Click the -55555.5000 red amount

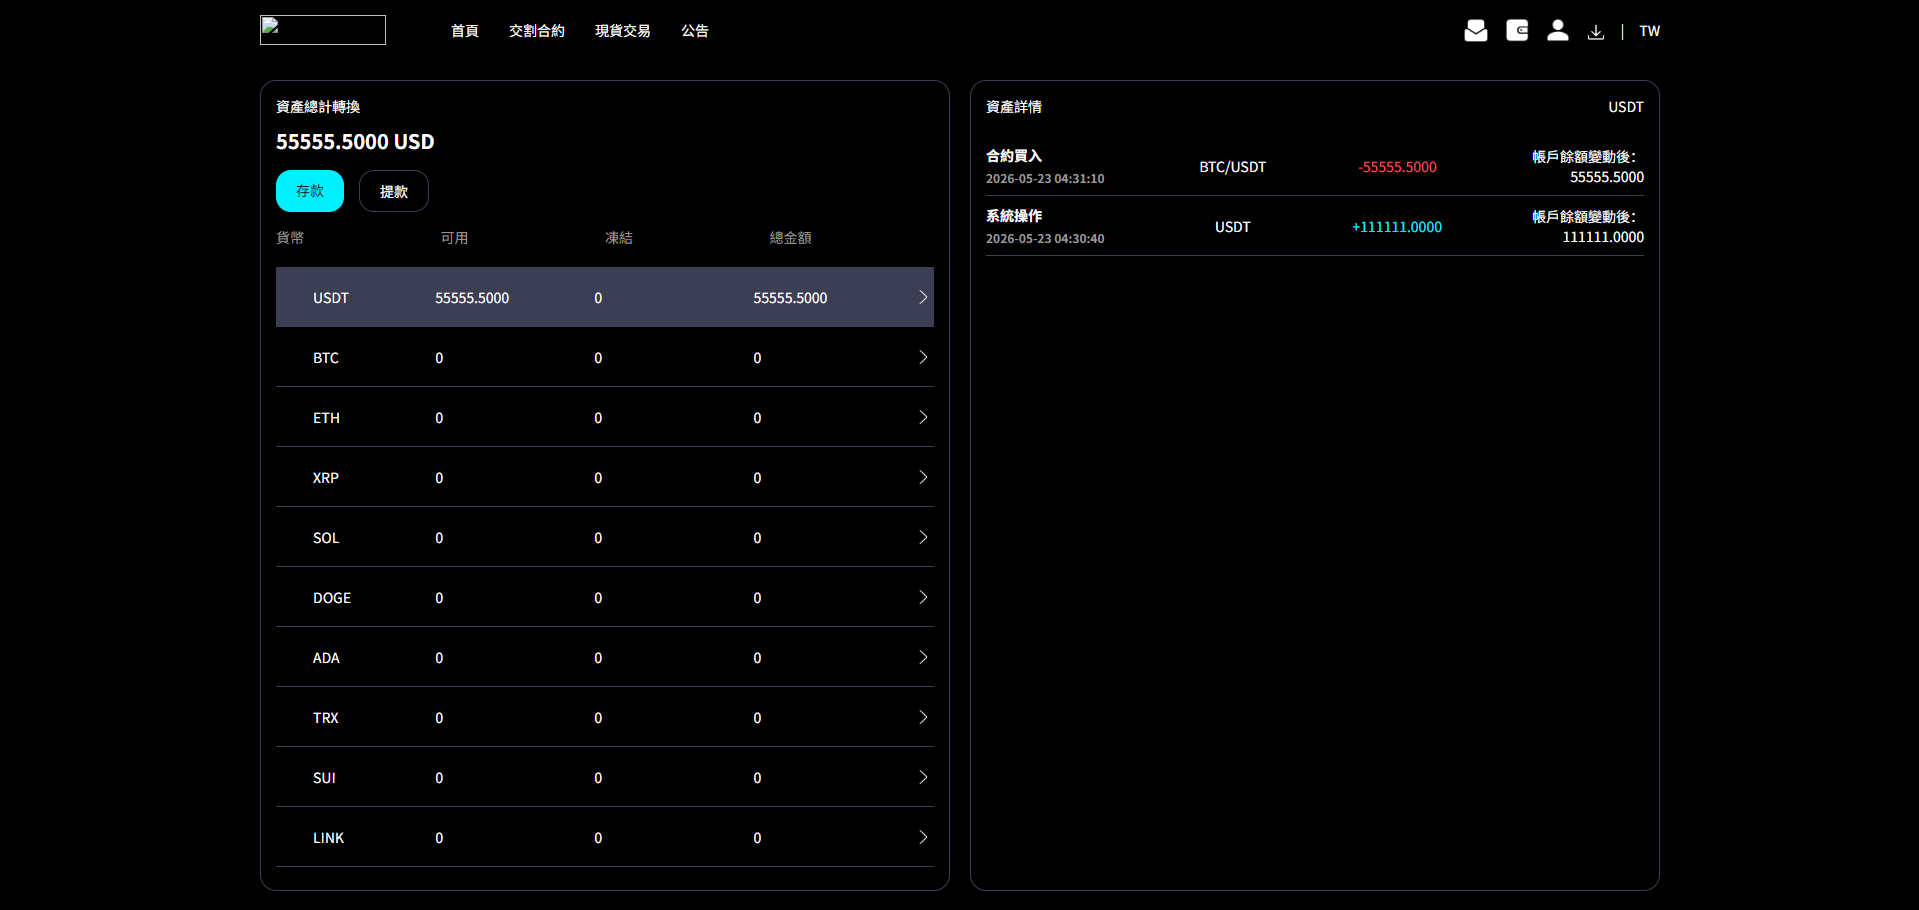[x=1397, y=167]
